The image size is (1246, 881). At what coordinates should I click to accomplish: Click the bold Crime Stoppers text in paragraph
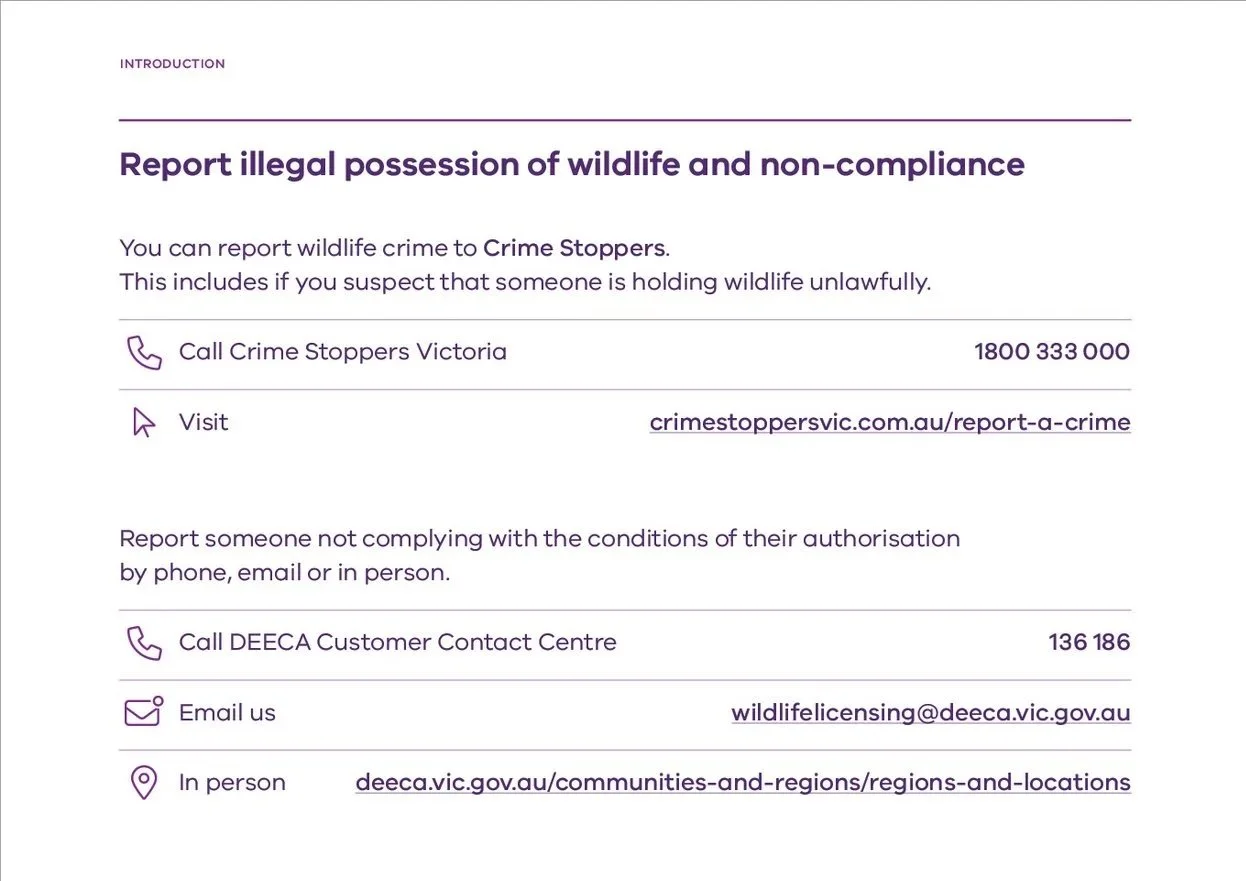tap(574, 248)
